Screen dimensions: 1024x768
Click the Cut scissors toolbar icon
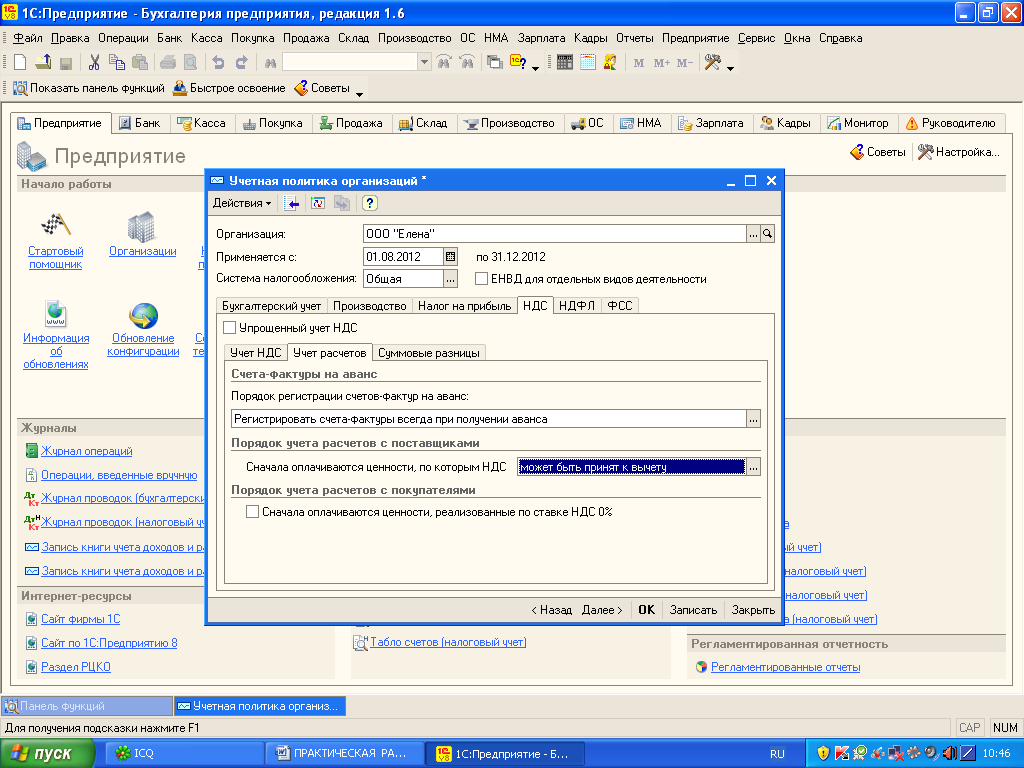(94, 62)
